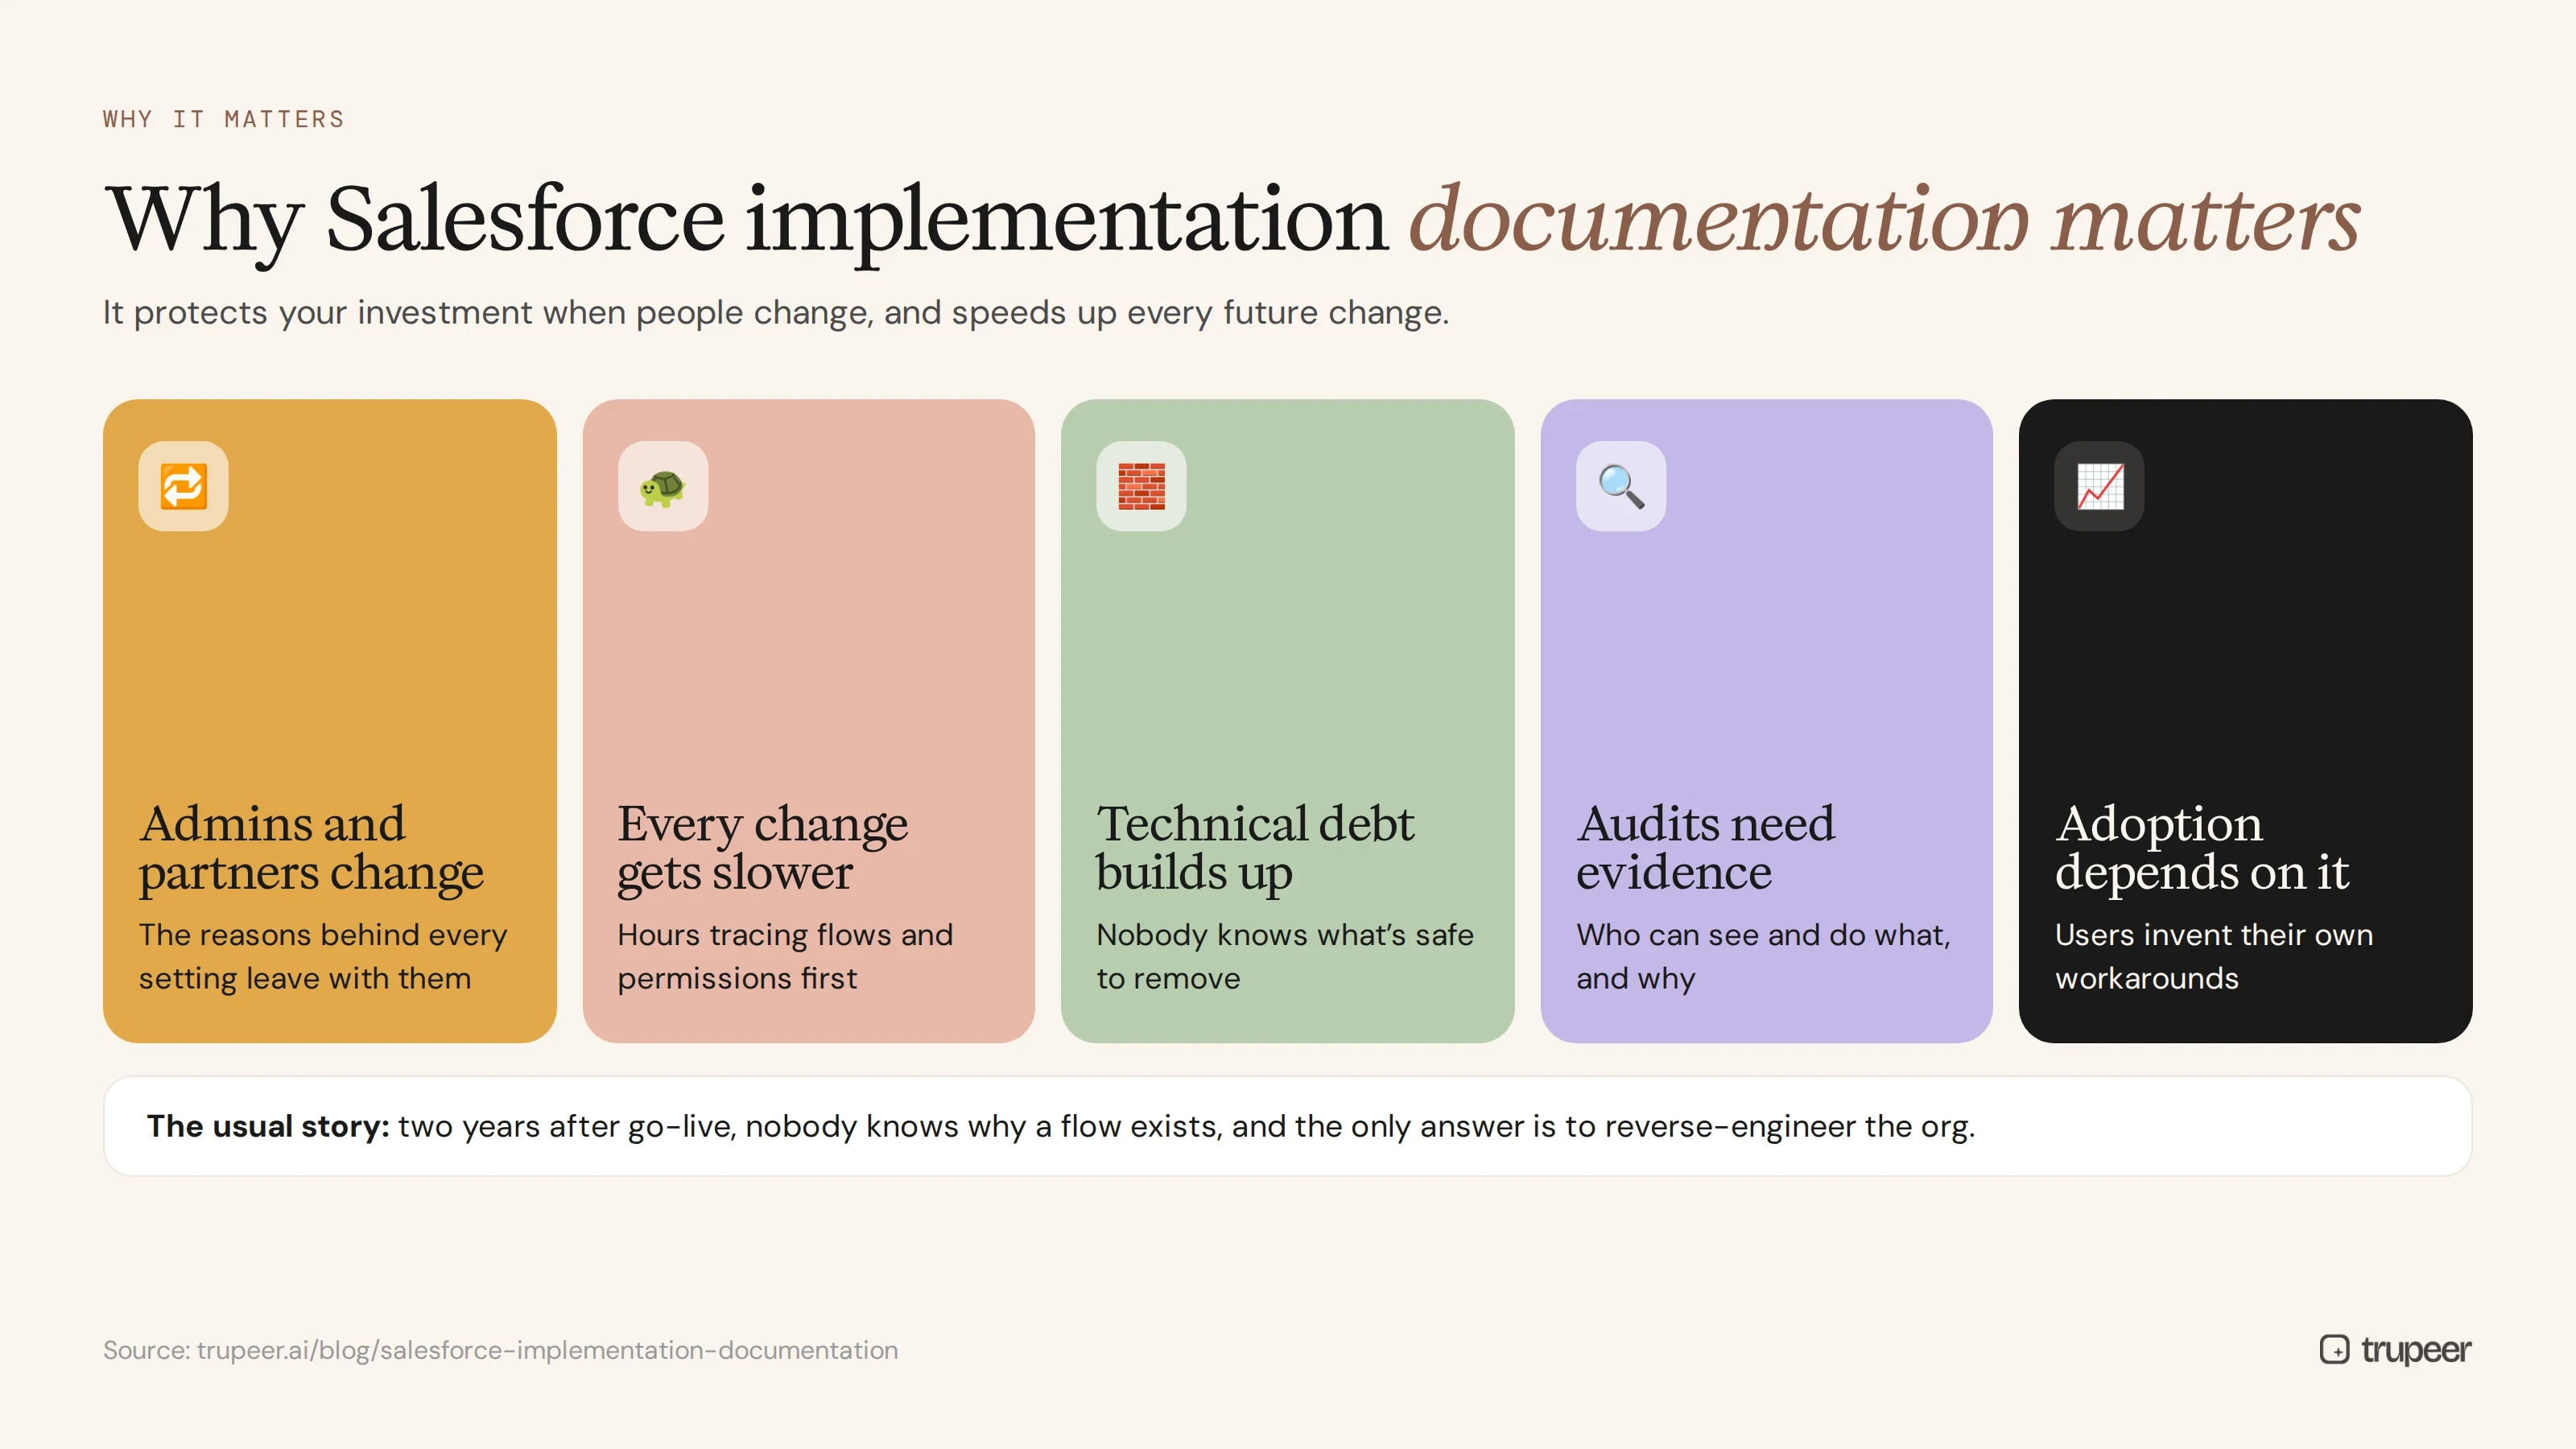Click the brick wall icon on green card
The height and width of the screenshot is (1449, 2576).
[1141, 486]
